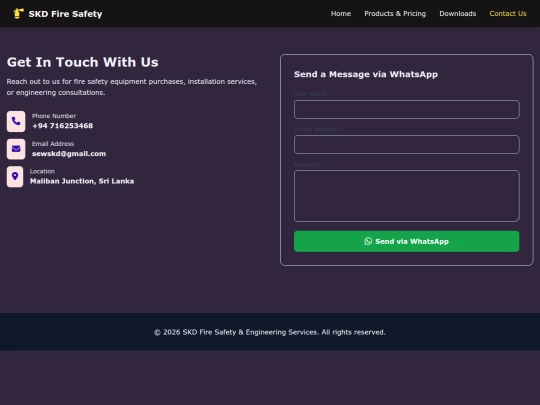Viewport: 540px width, 405px height.
Task: Click the Get In Touch With Us heading
Action: click(83, 62)
